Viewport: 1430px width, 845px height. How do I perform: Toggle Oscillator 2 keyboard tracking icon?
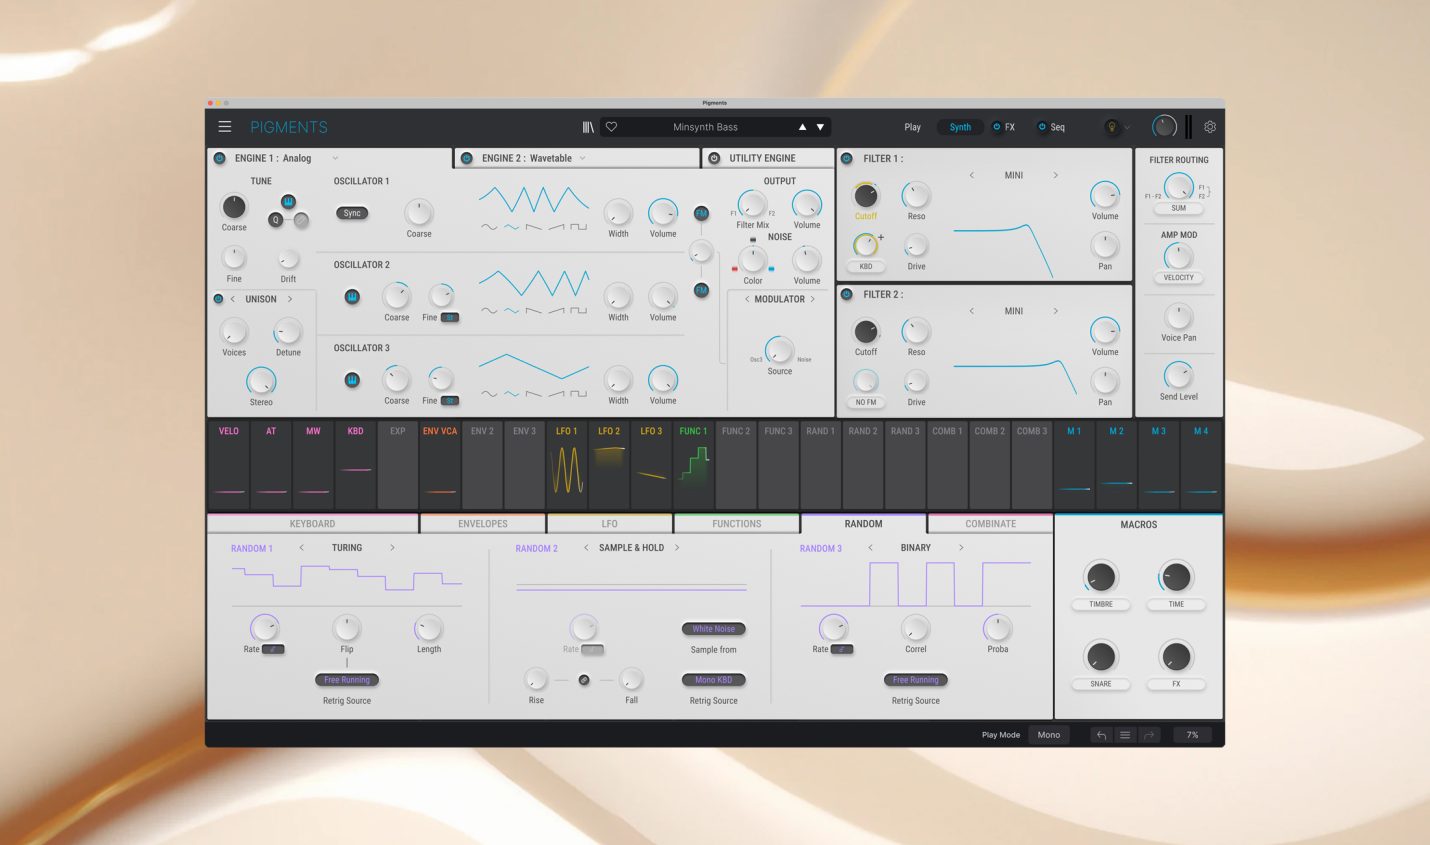[x=352, y=297]
